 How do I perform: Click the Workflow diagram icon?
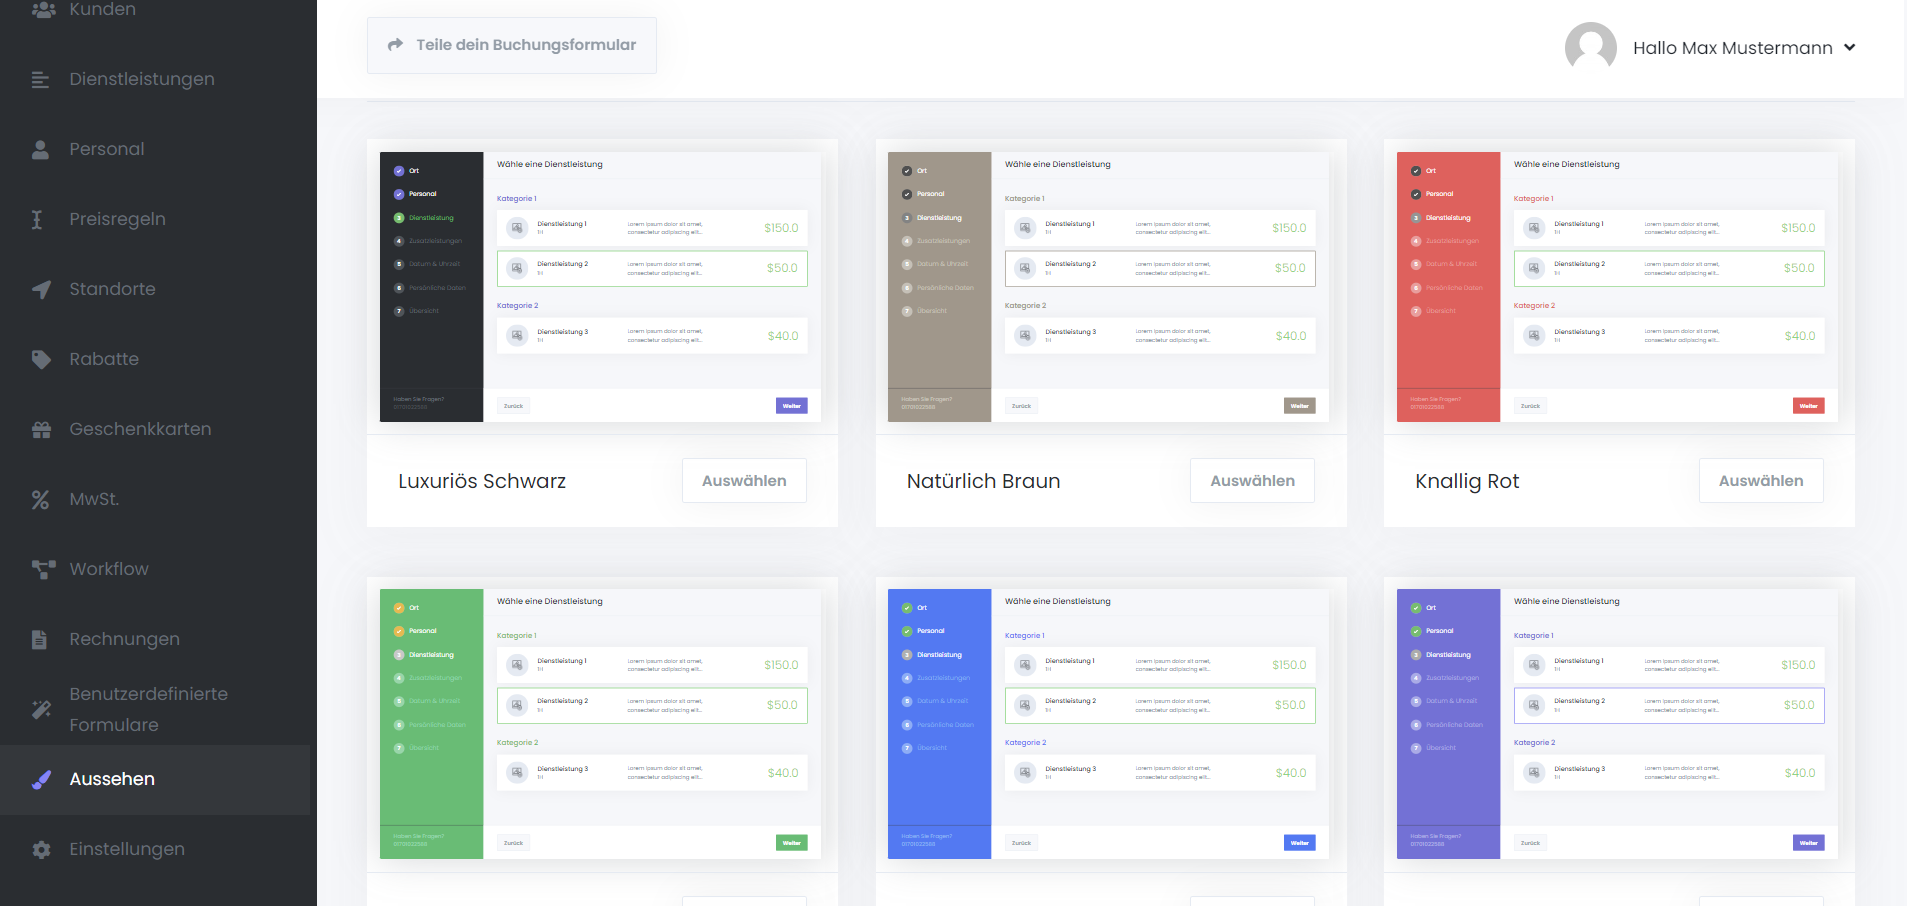tap(40, 570)
